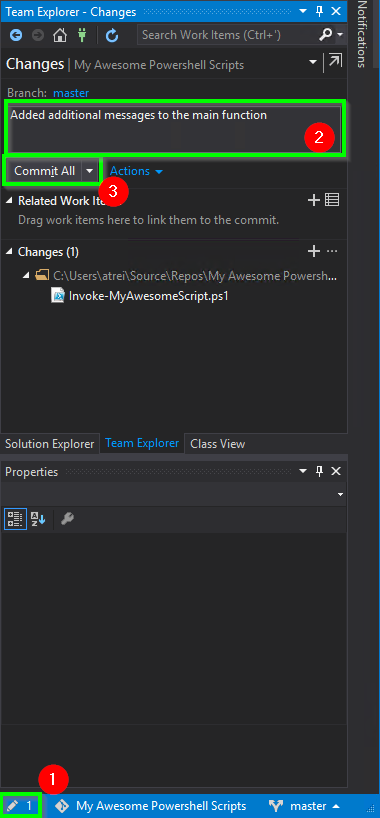Collapse the Related Work Items section
The height and width of the screenshot is (818, 380).
tap(10, 201)
